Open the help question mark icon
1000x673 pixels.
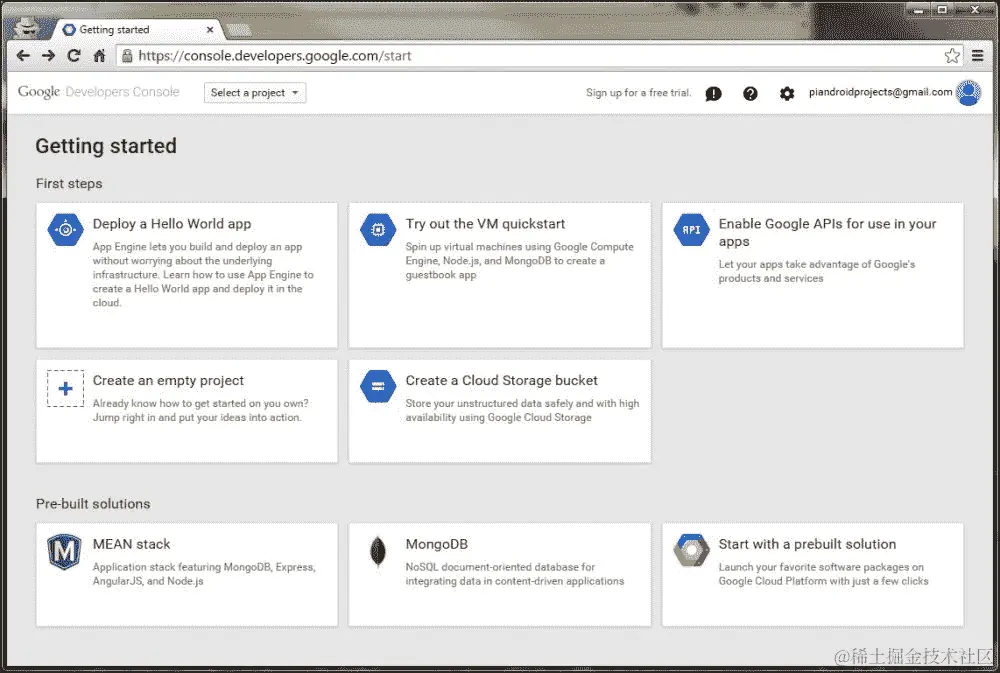click(750, 94)
